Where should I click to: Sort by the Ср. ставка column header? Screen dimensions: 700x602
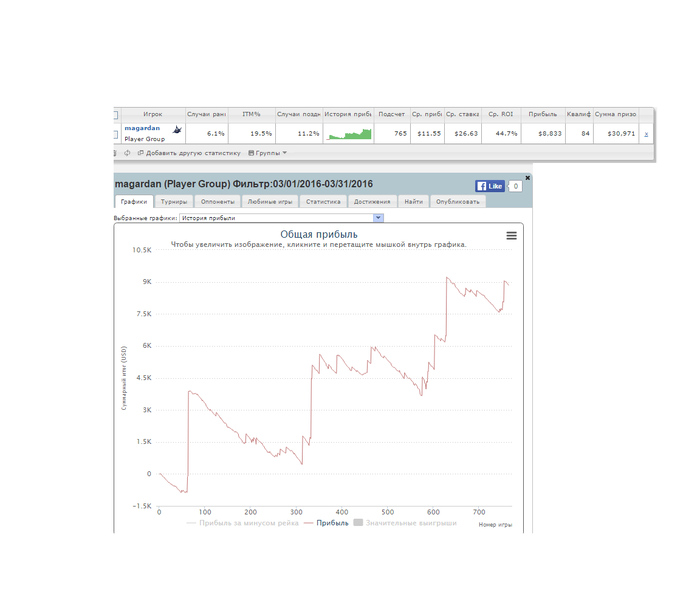(x=462, y=114)
